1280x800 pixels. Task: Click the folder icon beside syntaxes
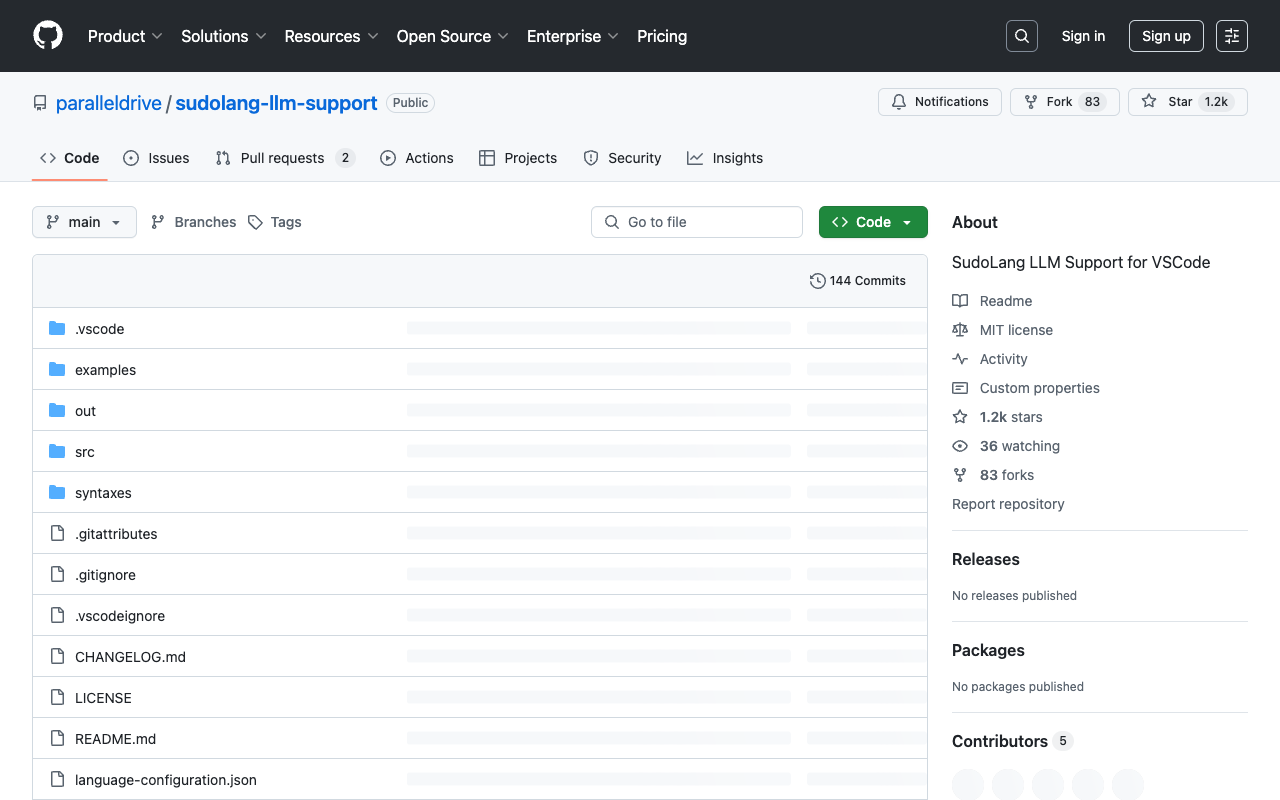coord(57,492)
